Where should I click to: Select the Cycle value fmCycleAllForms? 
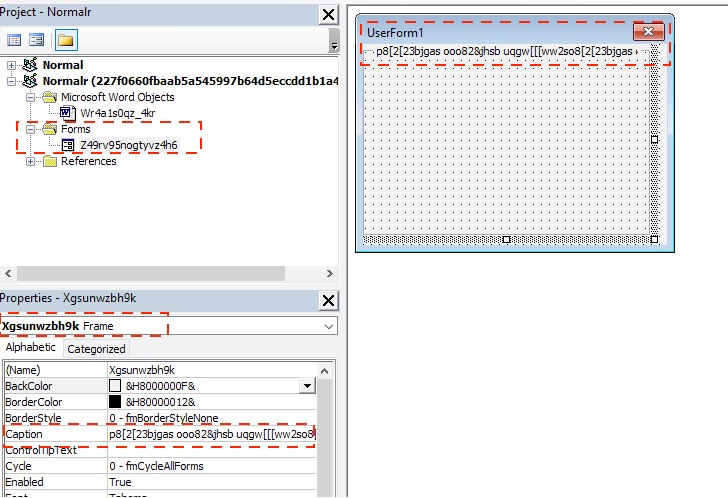156,466
